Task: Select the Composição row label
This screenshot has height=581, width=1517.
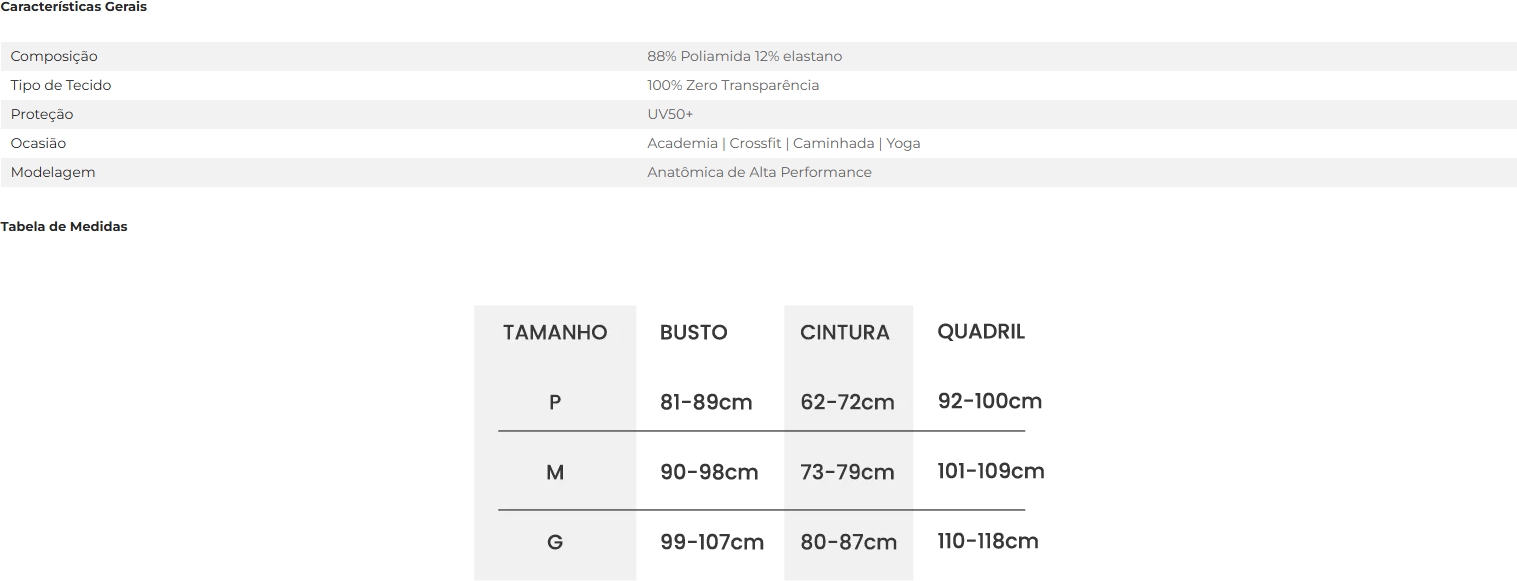Action: 54,57
